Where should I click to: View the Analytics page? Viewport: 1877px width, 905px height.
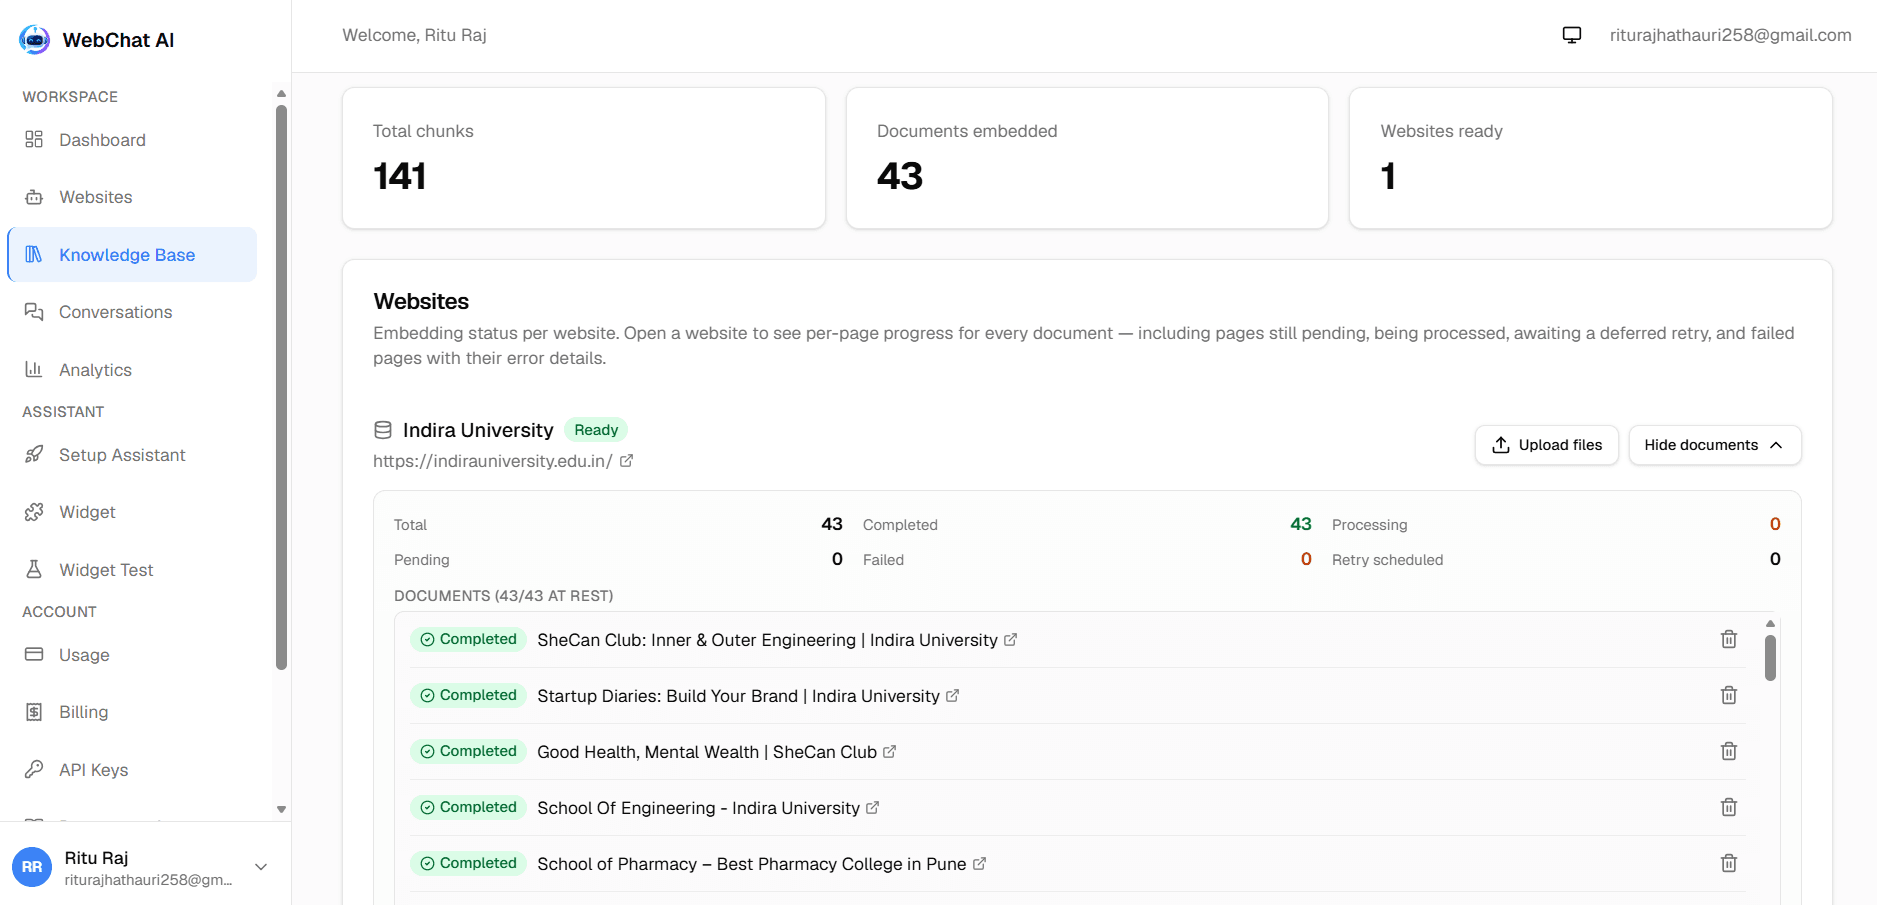132,370
